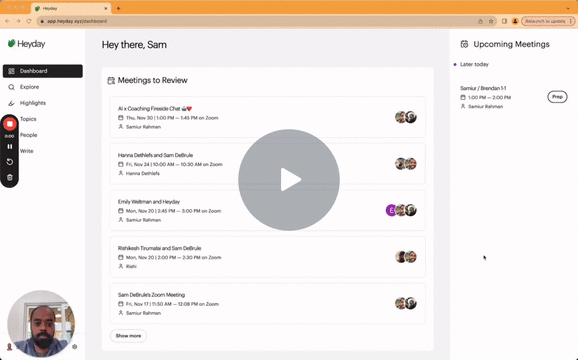This screenshot has width=578, height=360.
Task: Click the share icon in the address bar
Action: (x=480, y=21)
